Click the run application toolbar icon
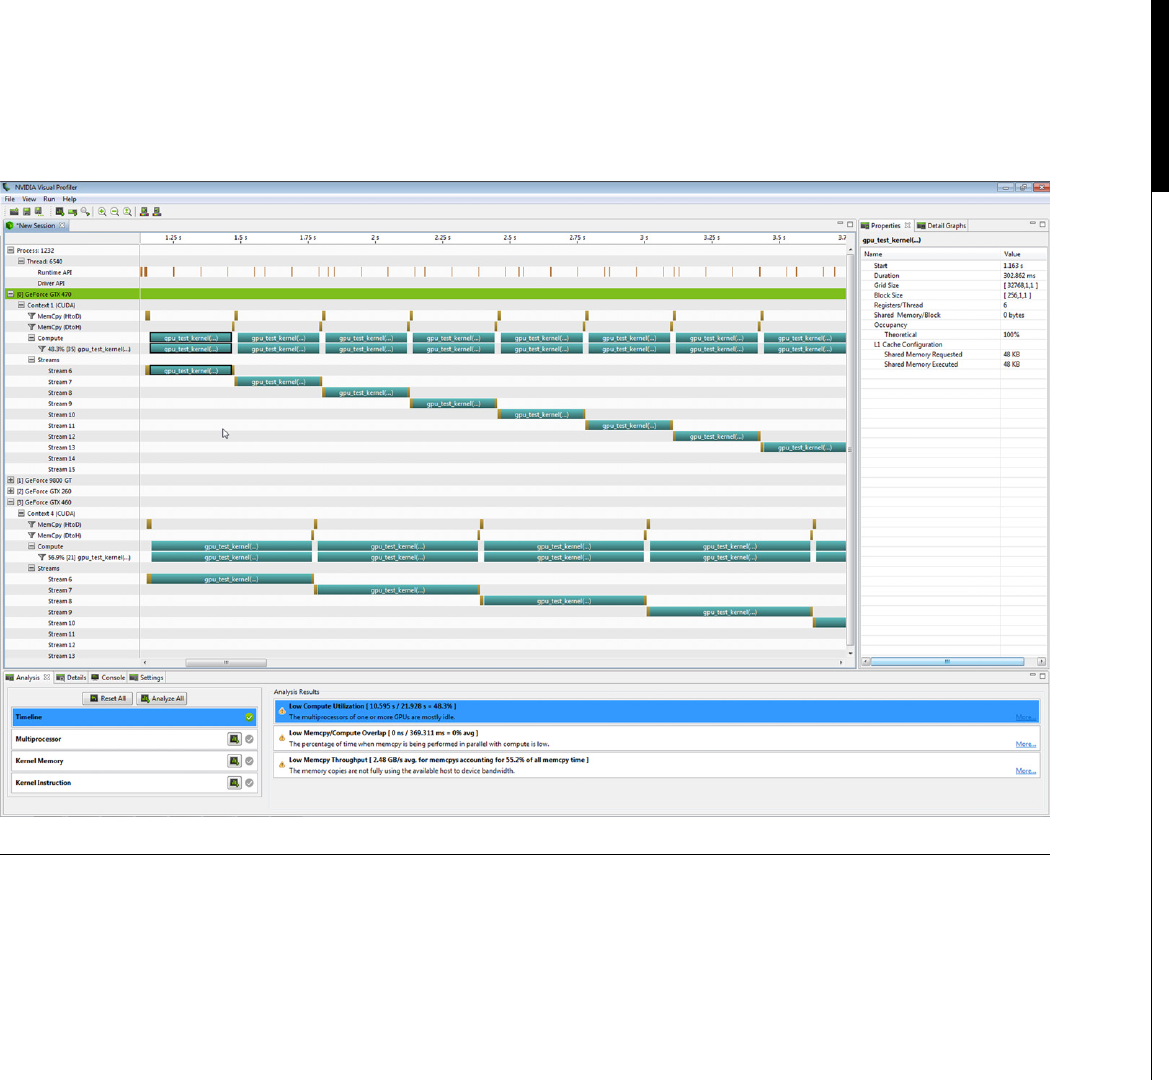 [72, 212]
